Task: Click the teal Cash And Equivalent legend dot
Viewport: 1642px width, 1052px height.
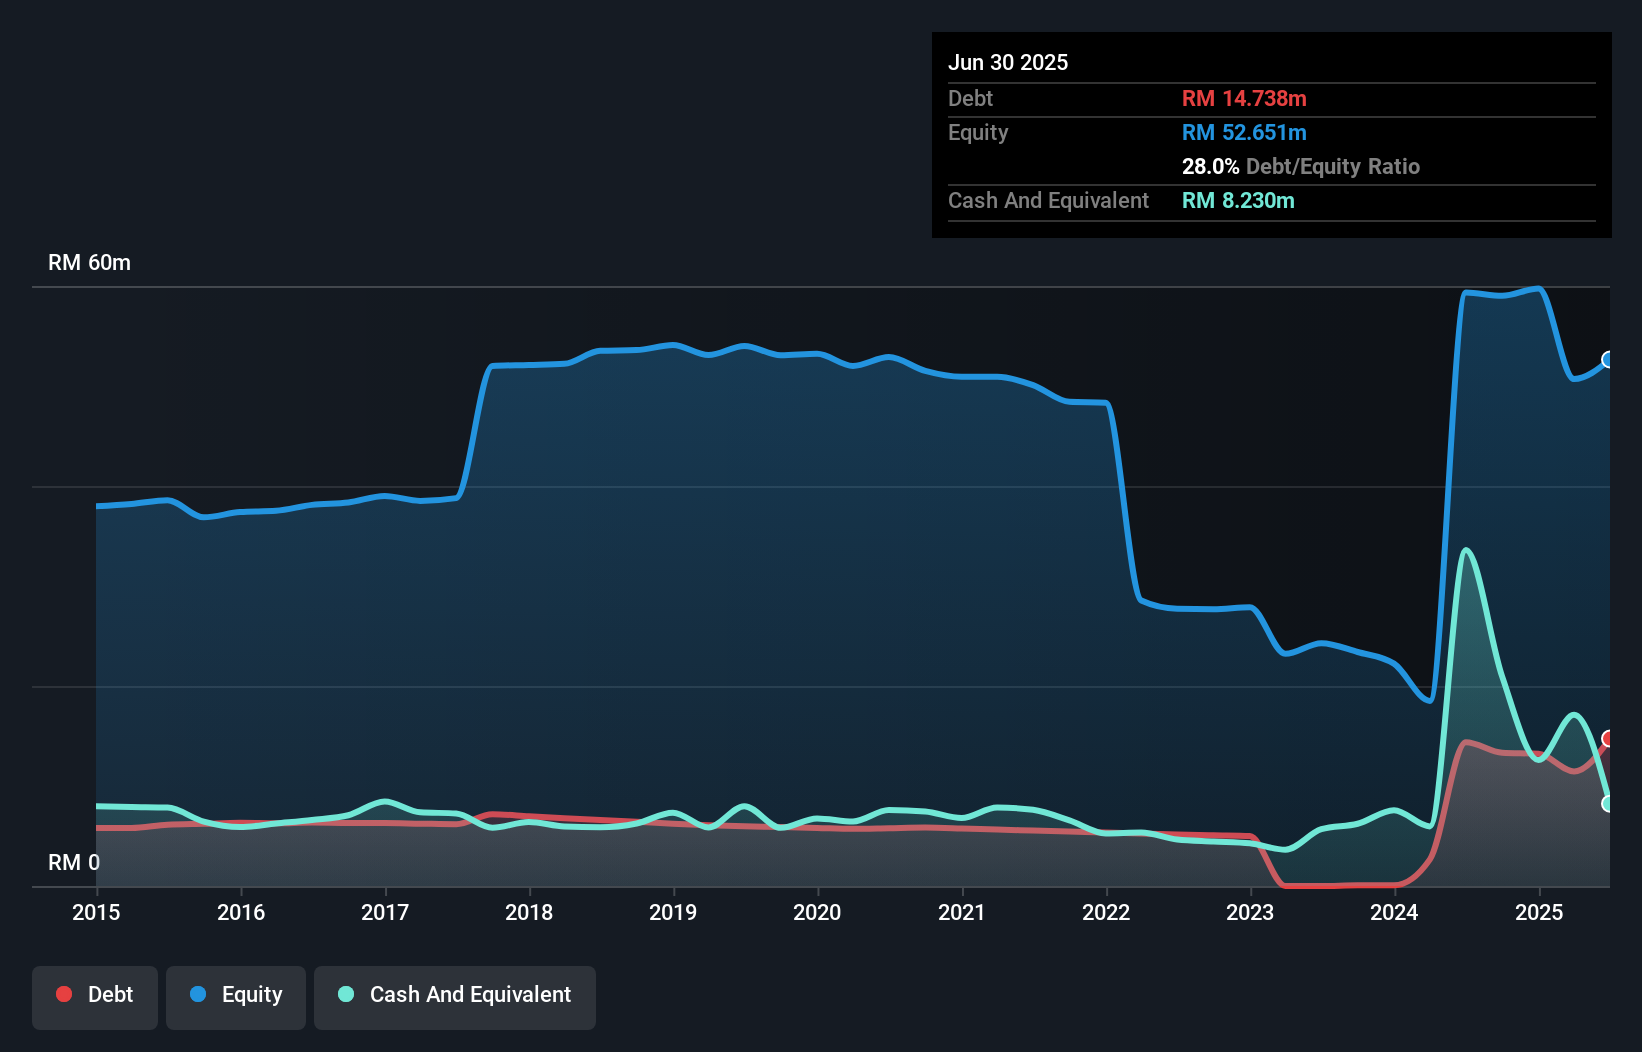Action: tap(344, 994)
